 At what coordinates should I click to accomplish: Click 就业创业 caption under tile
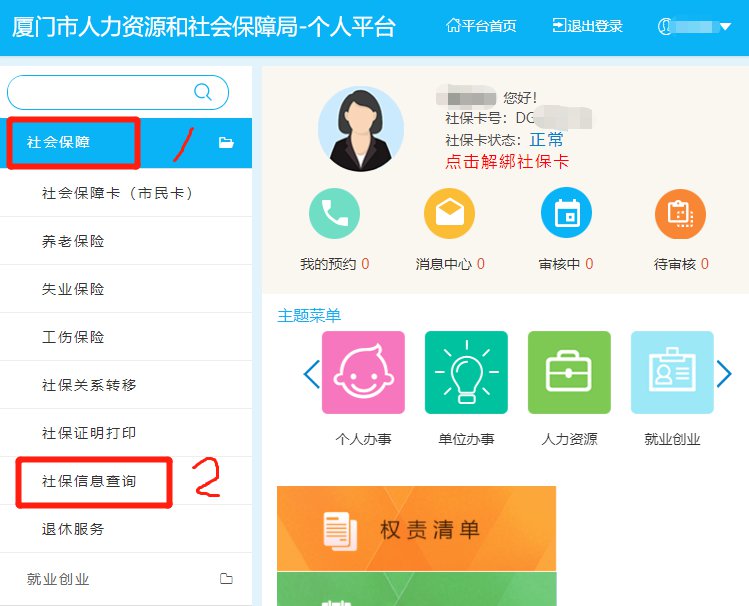672,439
